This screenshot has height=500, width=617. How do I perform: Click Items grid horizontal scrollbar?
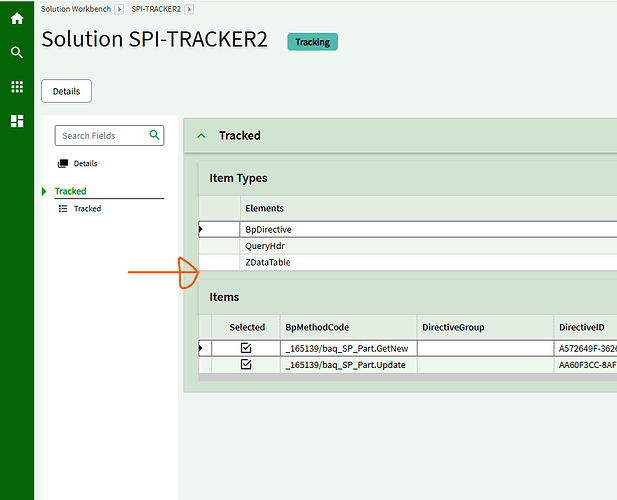pyautogui.click(x=408, y=377)
